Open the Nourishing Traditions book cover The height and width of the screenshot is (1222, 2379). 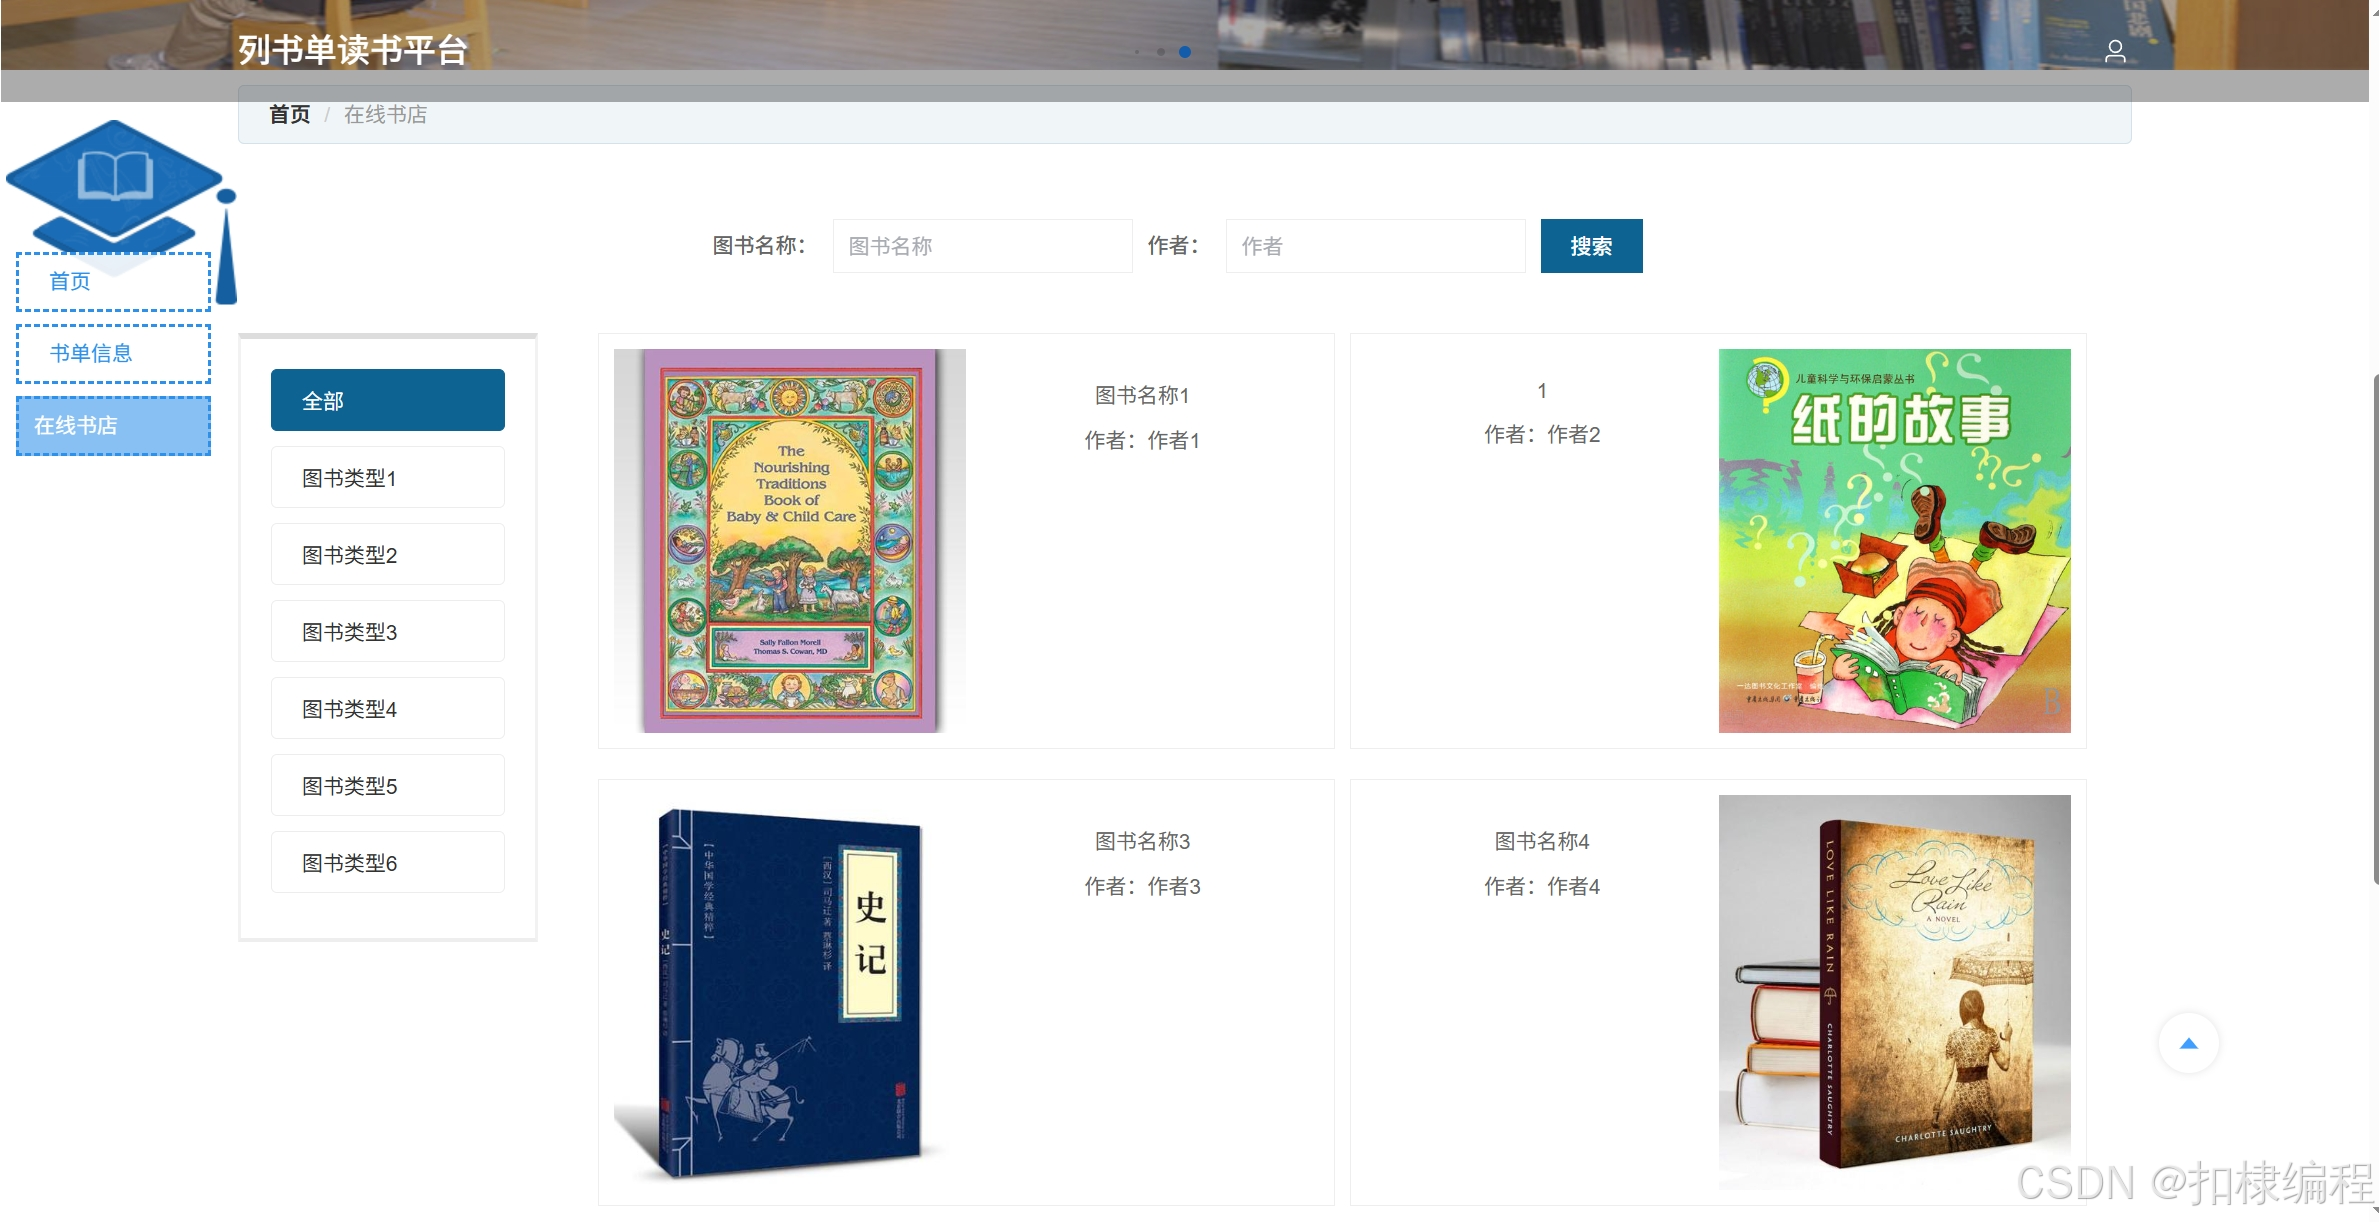pyautogui.click(x=790, y=540)
